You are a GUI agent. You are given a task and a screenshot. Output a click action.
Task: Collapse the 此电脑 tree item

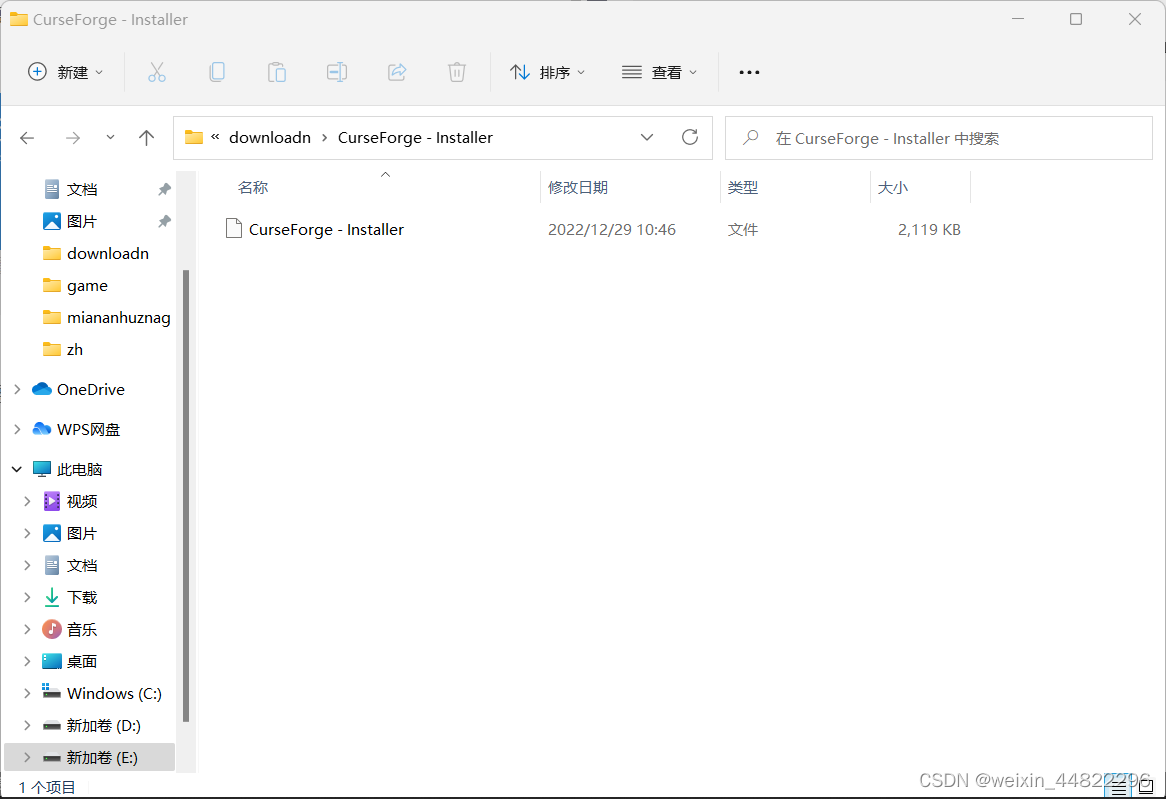coord(16,468)
